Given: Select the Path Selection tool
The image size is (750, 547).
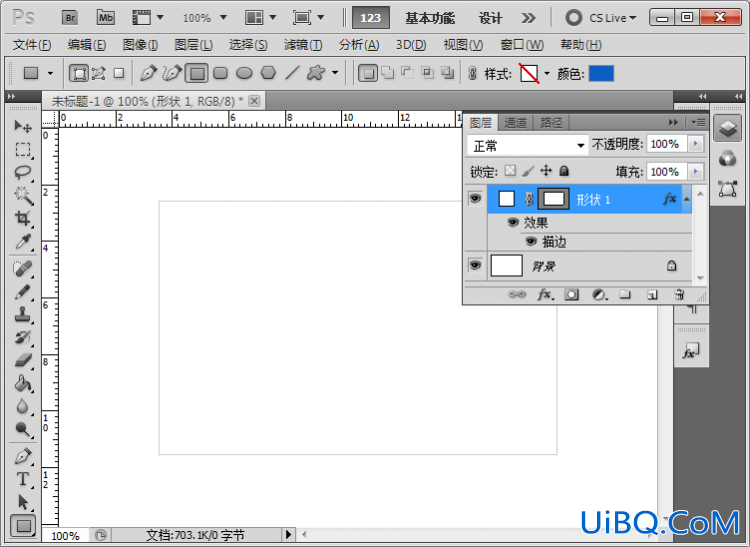Looking at the screenshot, I should pos(22,503).
